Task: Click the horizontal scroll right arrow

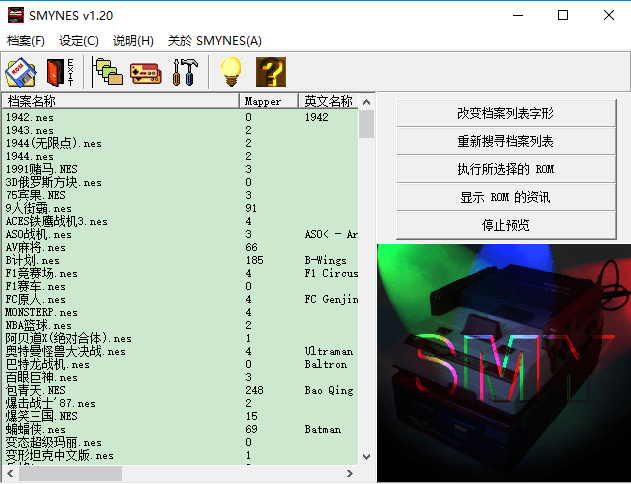Action: [350, 473]
